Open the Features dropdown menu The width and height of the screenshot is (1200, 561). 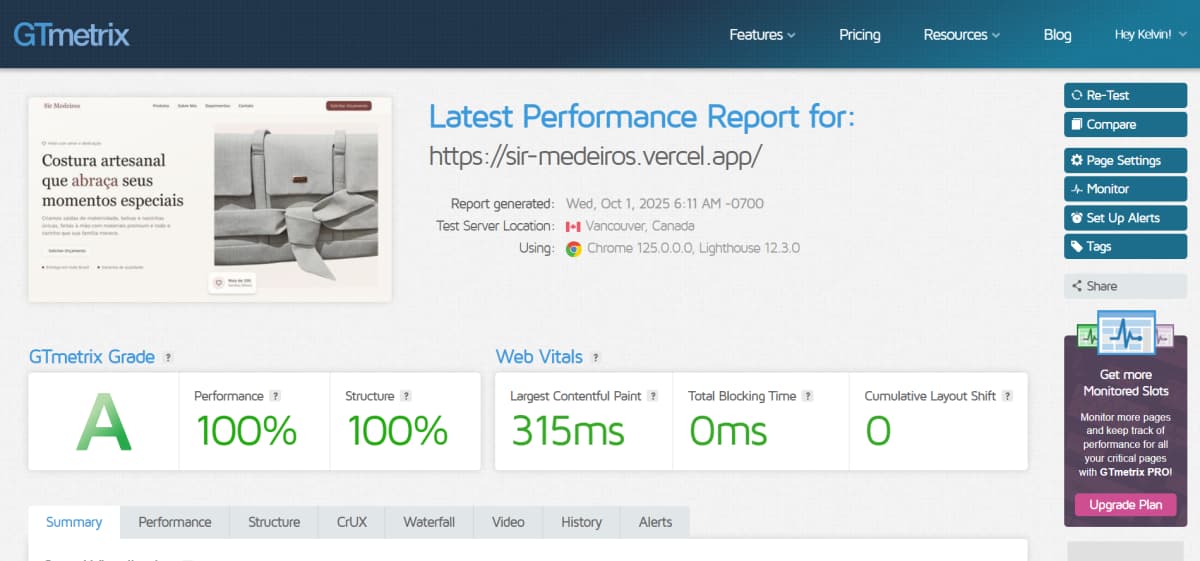(762, 35)
